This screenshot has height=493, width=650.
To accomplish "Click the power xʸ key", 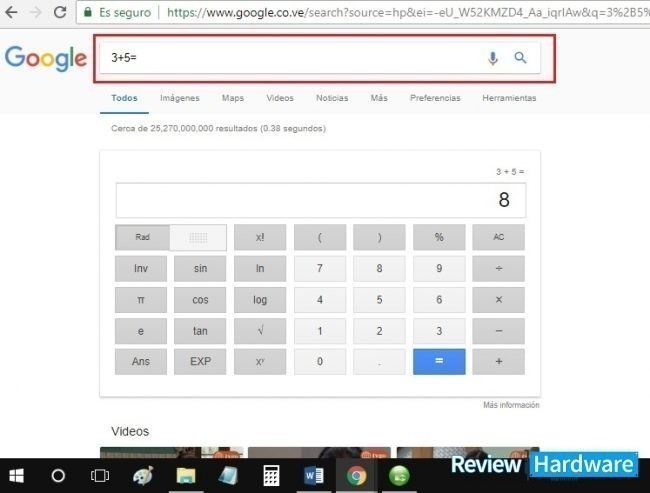I will 260,362.
